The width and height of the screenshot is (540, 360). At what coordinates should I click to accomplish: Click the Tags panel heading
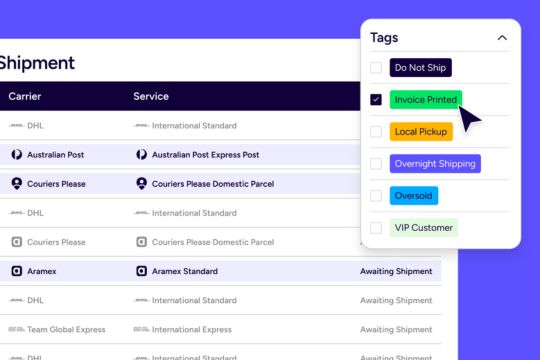(x=384, y=38)
